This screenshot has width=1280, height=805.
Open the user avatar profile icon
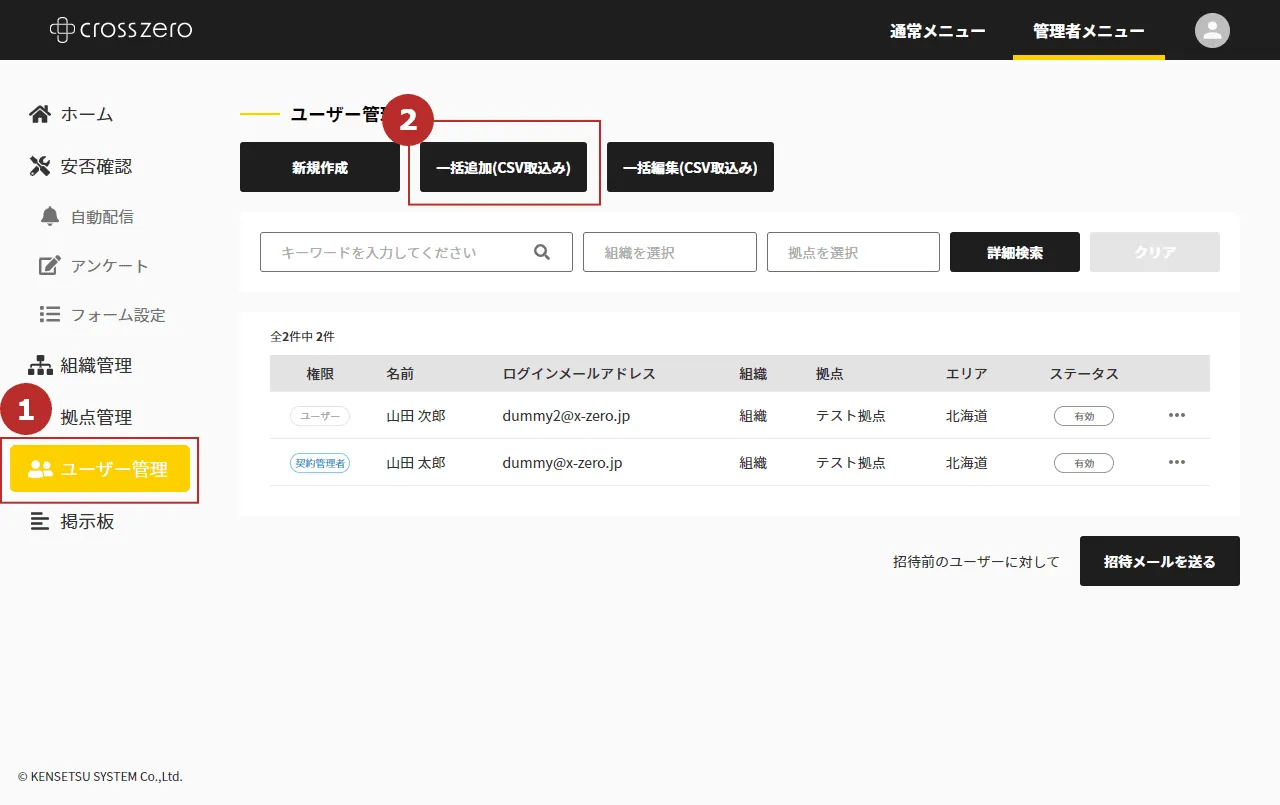click(x=1212, y=30)
